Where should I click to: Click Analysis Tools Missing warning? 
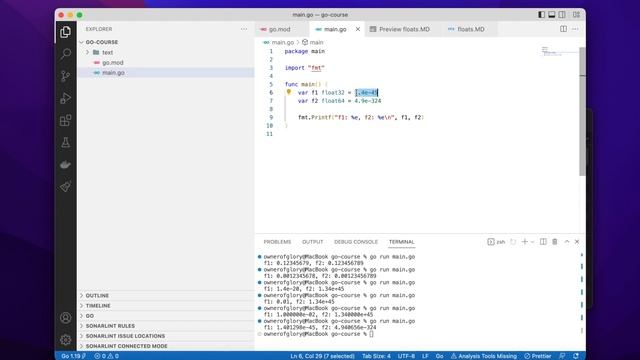click(x=484, y=356)
